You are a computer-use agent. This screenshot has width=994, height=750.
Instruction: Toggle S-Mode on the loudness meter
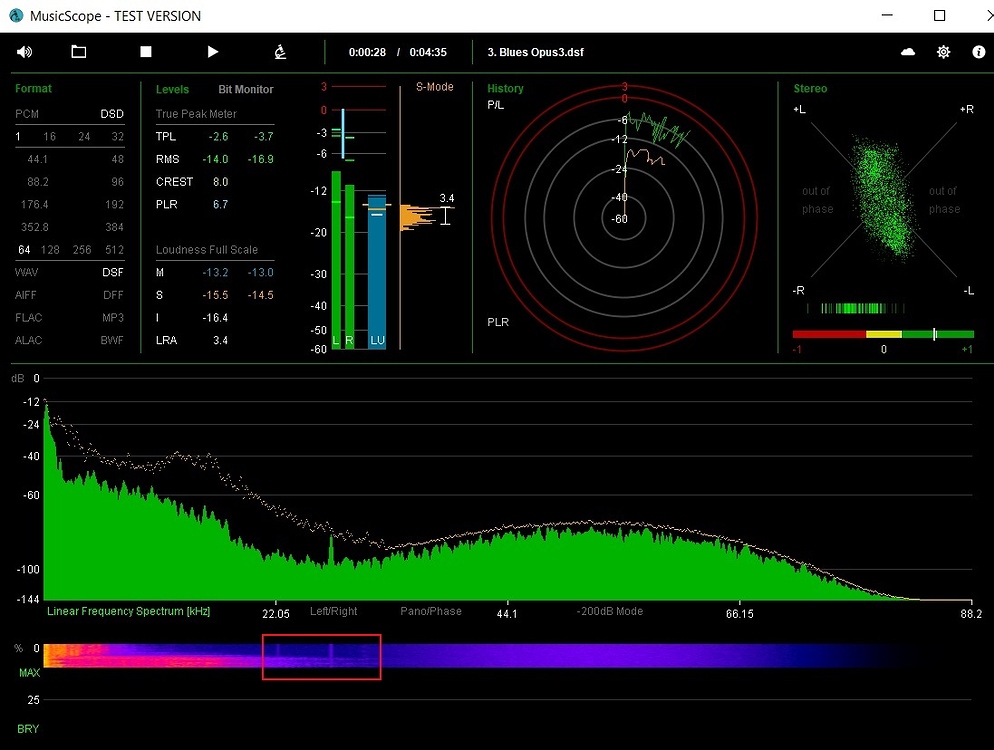[434, 87]
